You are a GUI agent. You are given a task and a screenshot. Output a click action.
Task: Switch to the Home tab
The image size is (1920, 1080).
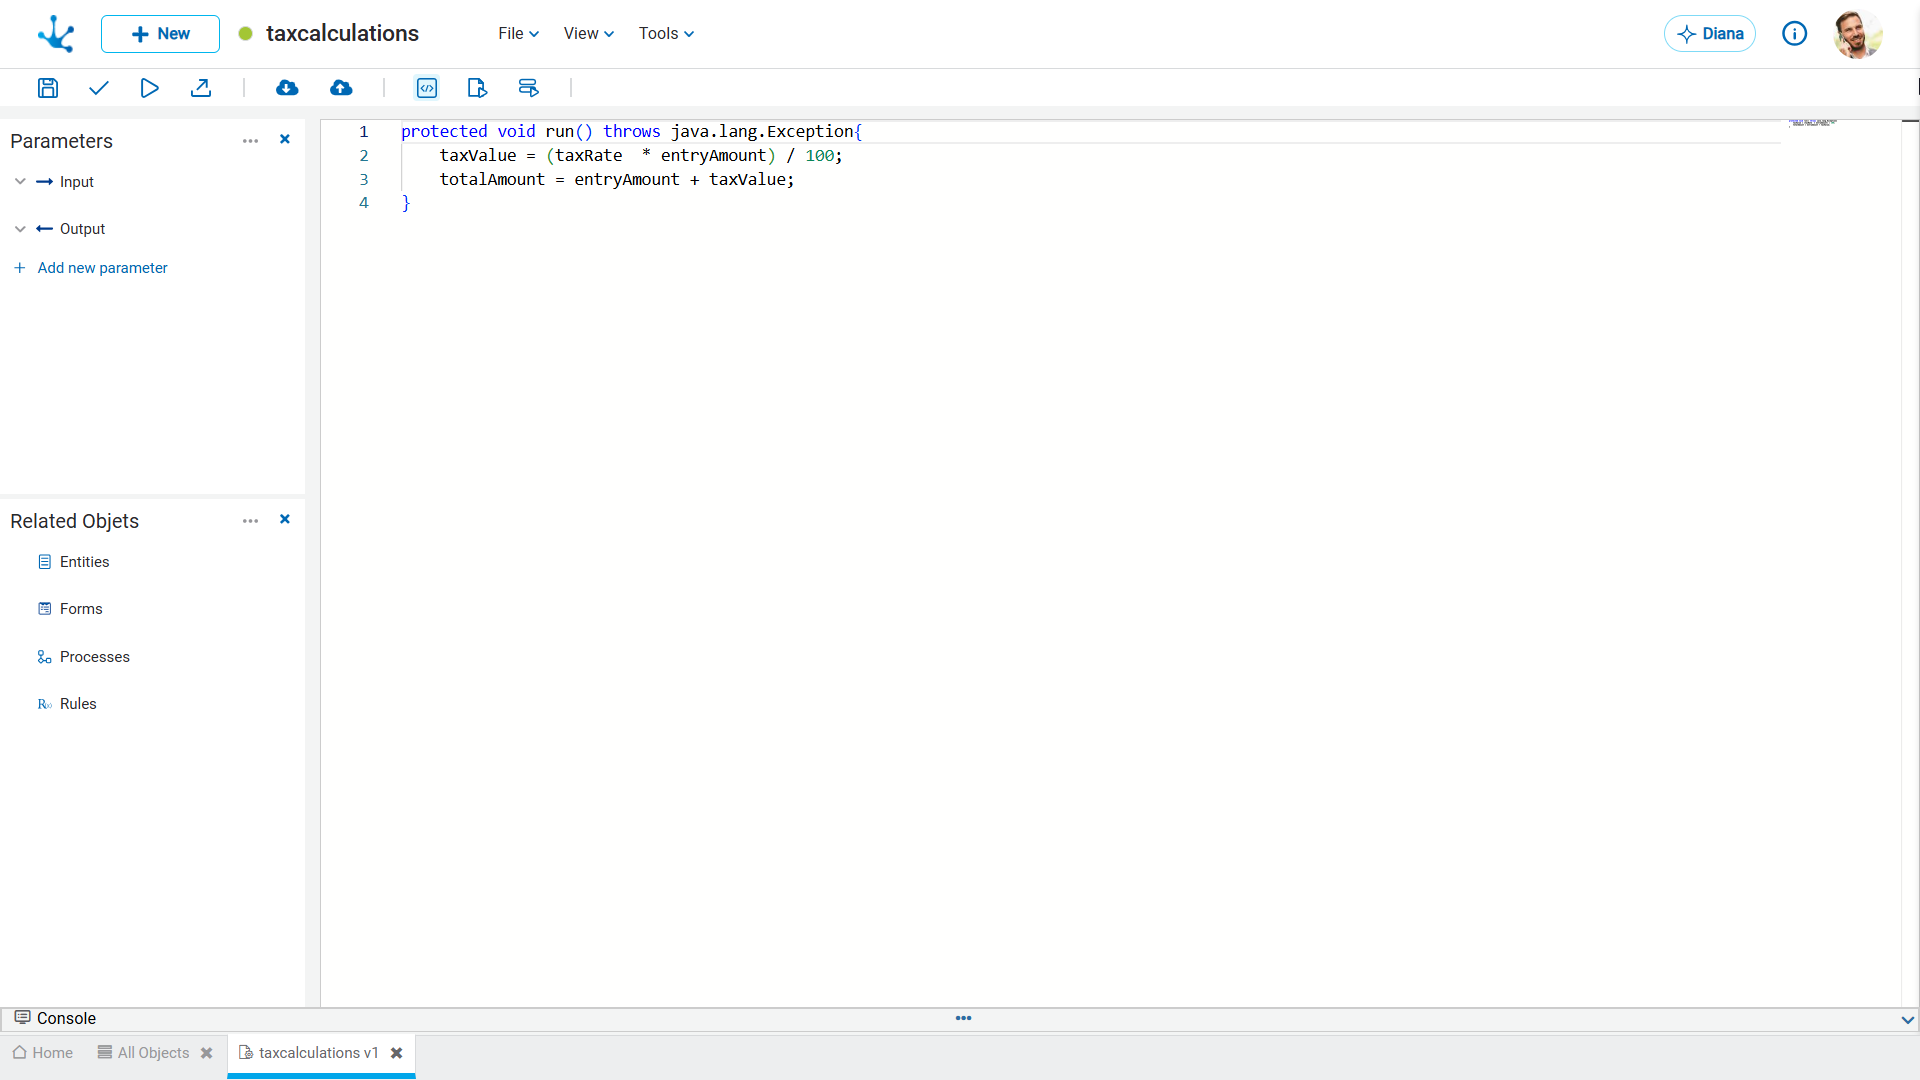pyautogui.click(x=43, y=1053)
